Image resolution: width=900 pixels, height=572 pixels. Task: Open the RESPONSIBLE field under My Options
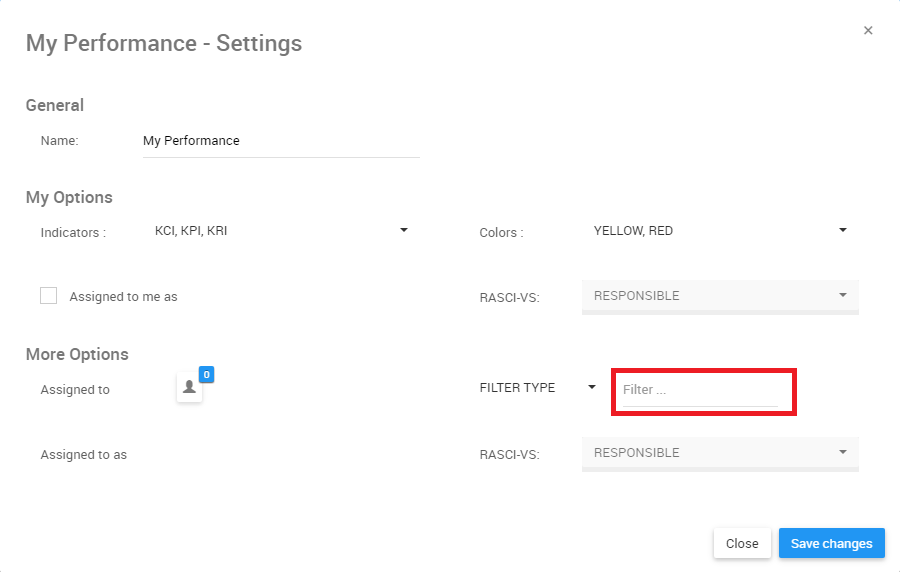coord(710,296)
